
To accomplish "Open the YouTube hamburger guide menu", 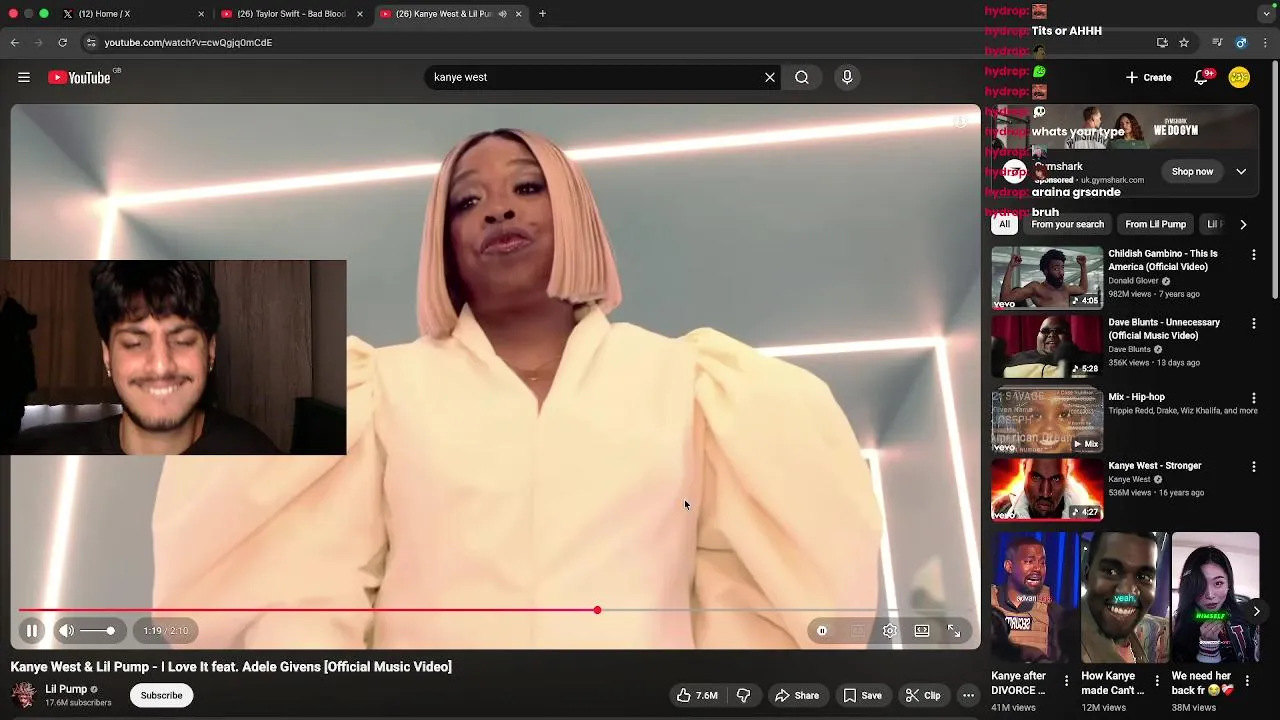I will 24,77.
